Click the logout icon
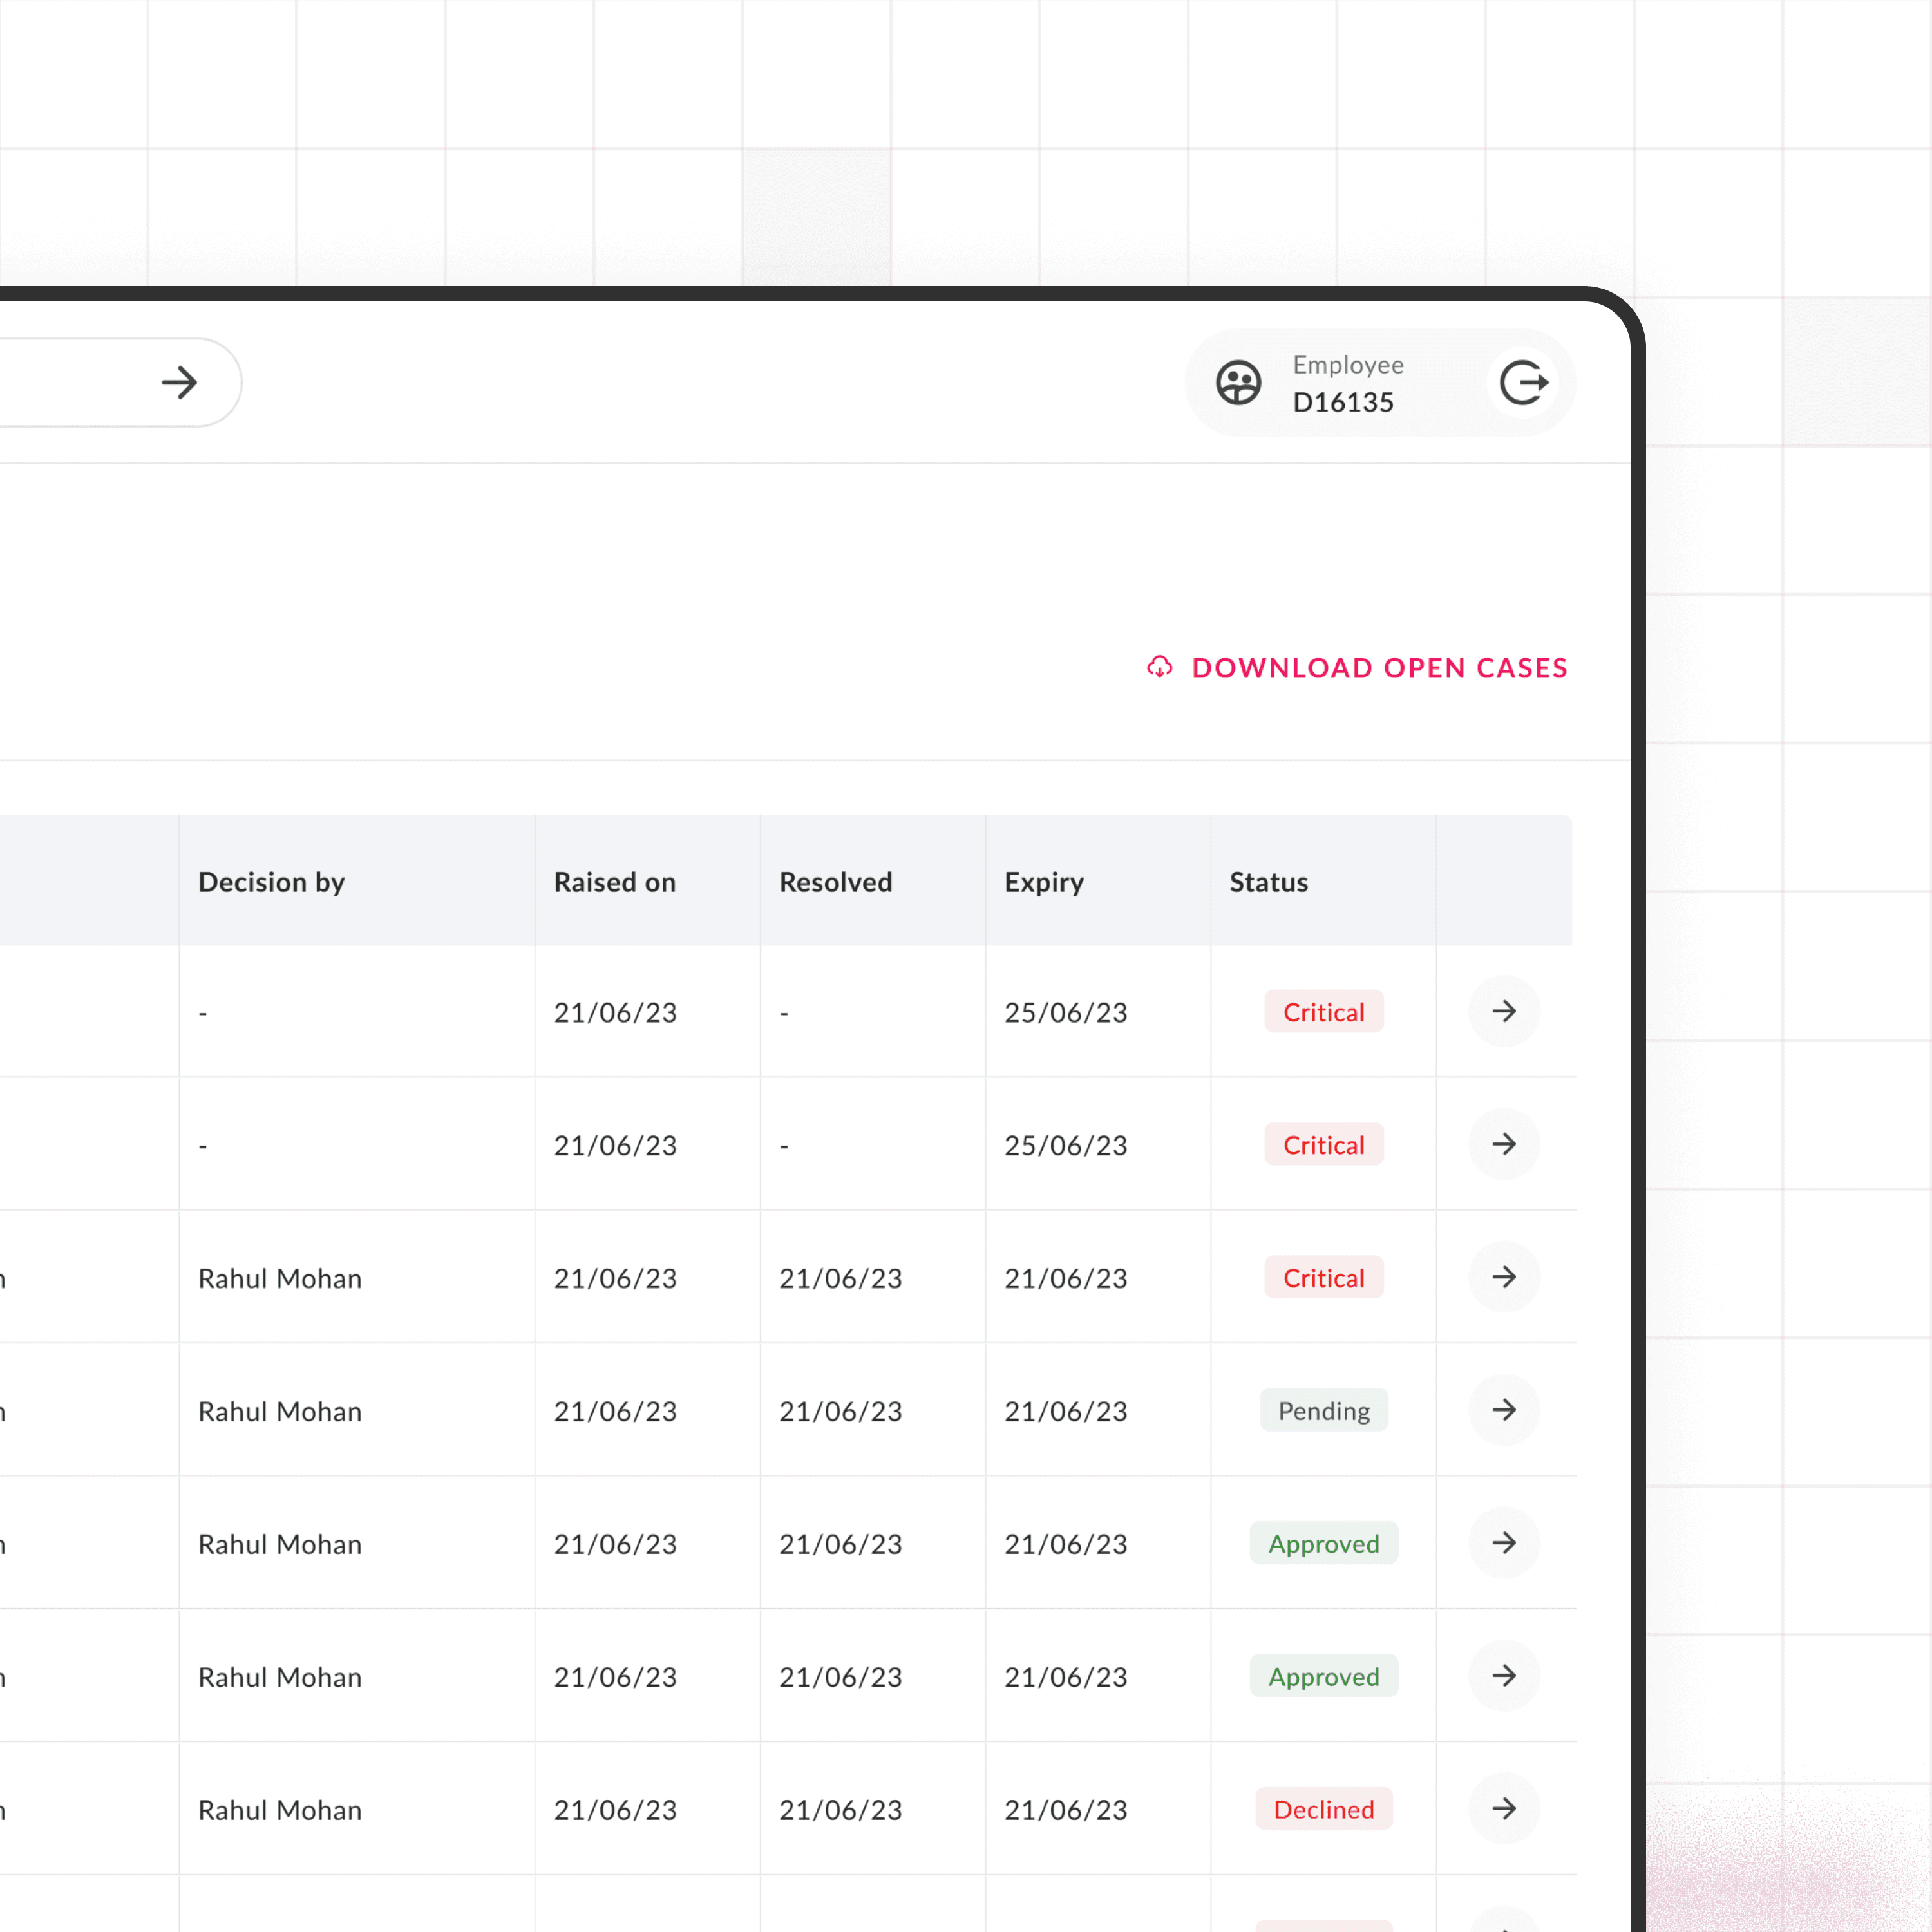 click(x=1523, y=382)
